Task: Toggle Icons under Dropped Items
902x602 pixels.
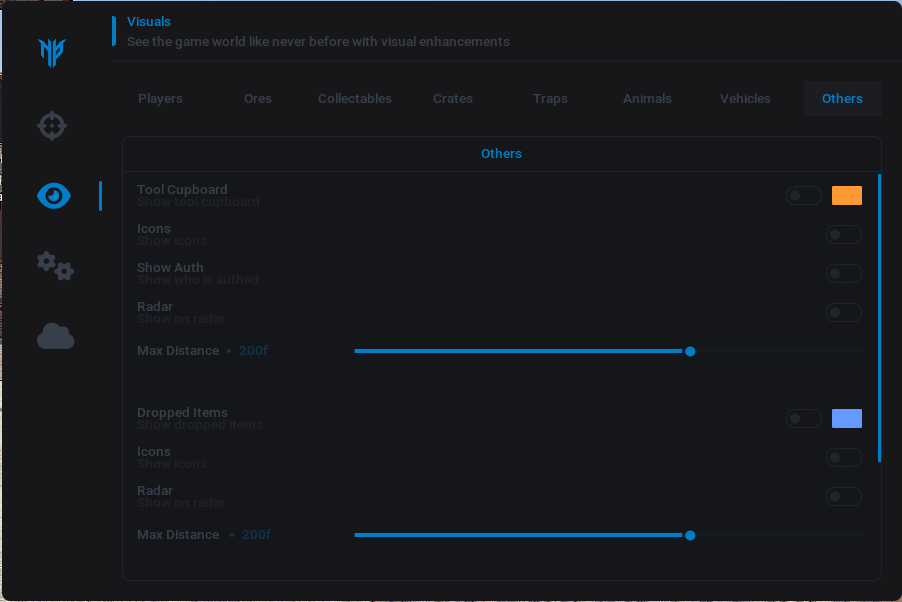Action: click(843, 458)
